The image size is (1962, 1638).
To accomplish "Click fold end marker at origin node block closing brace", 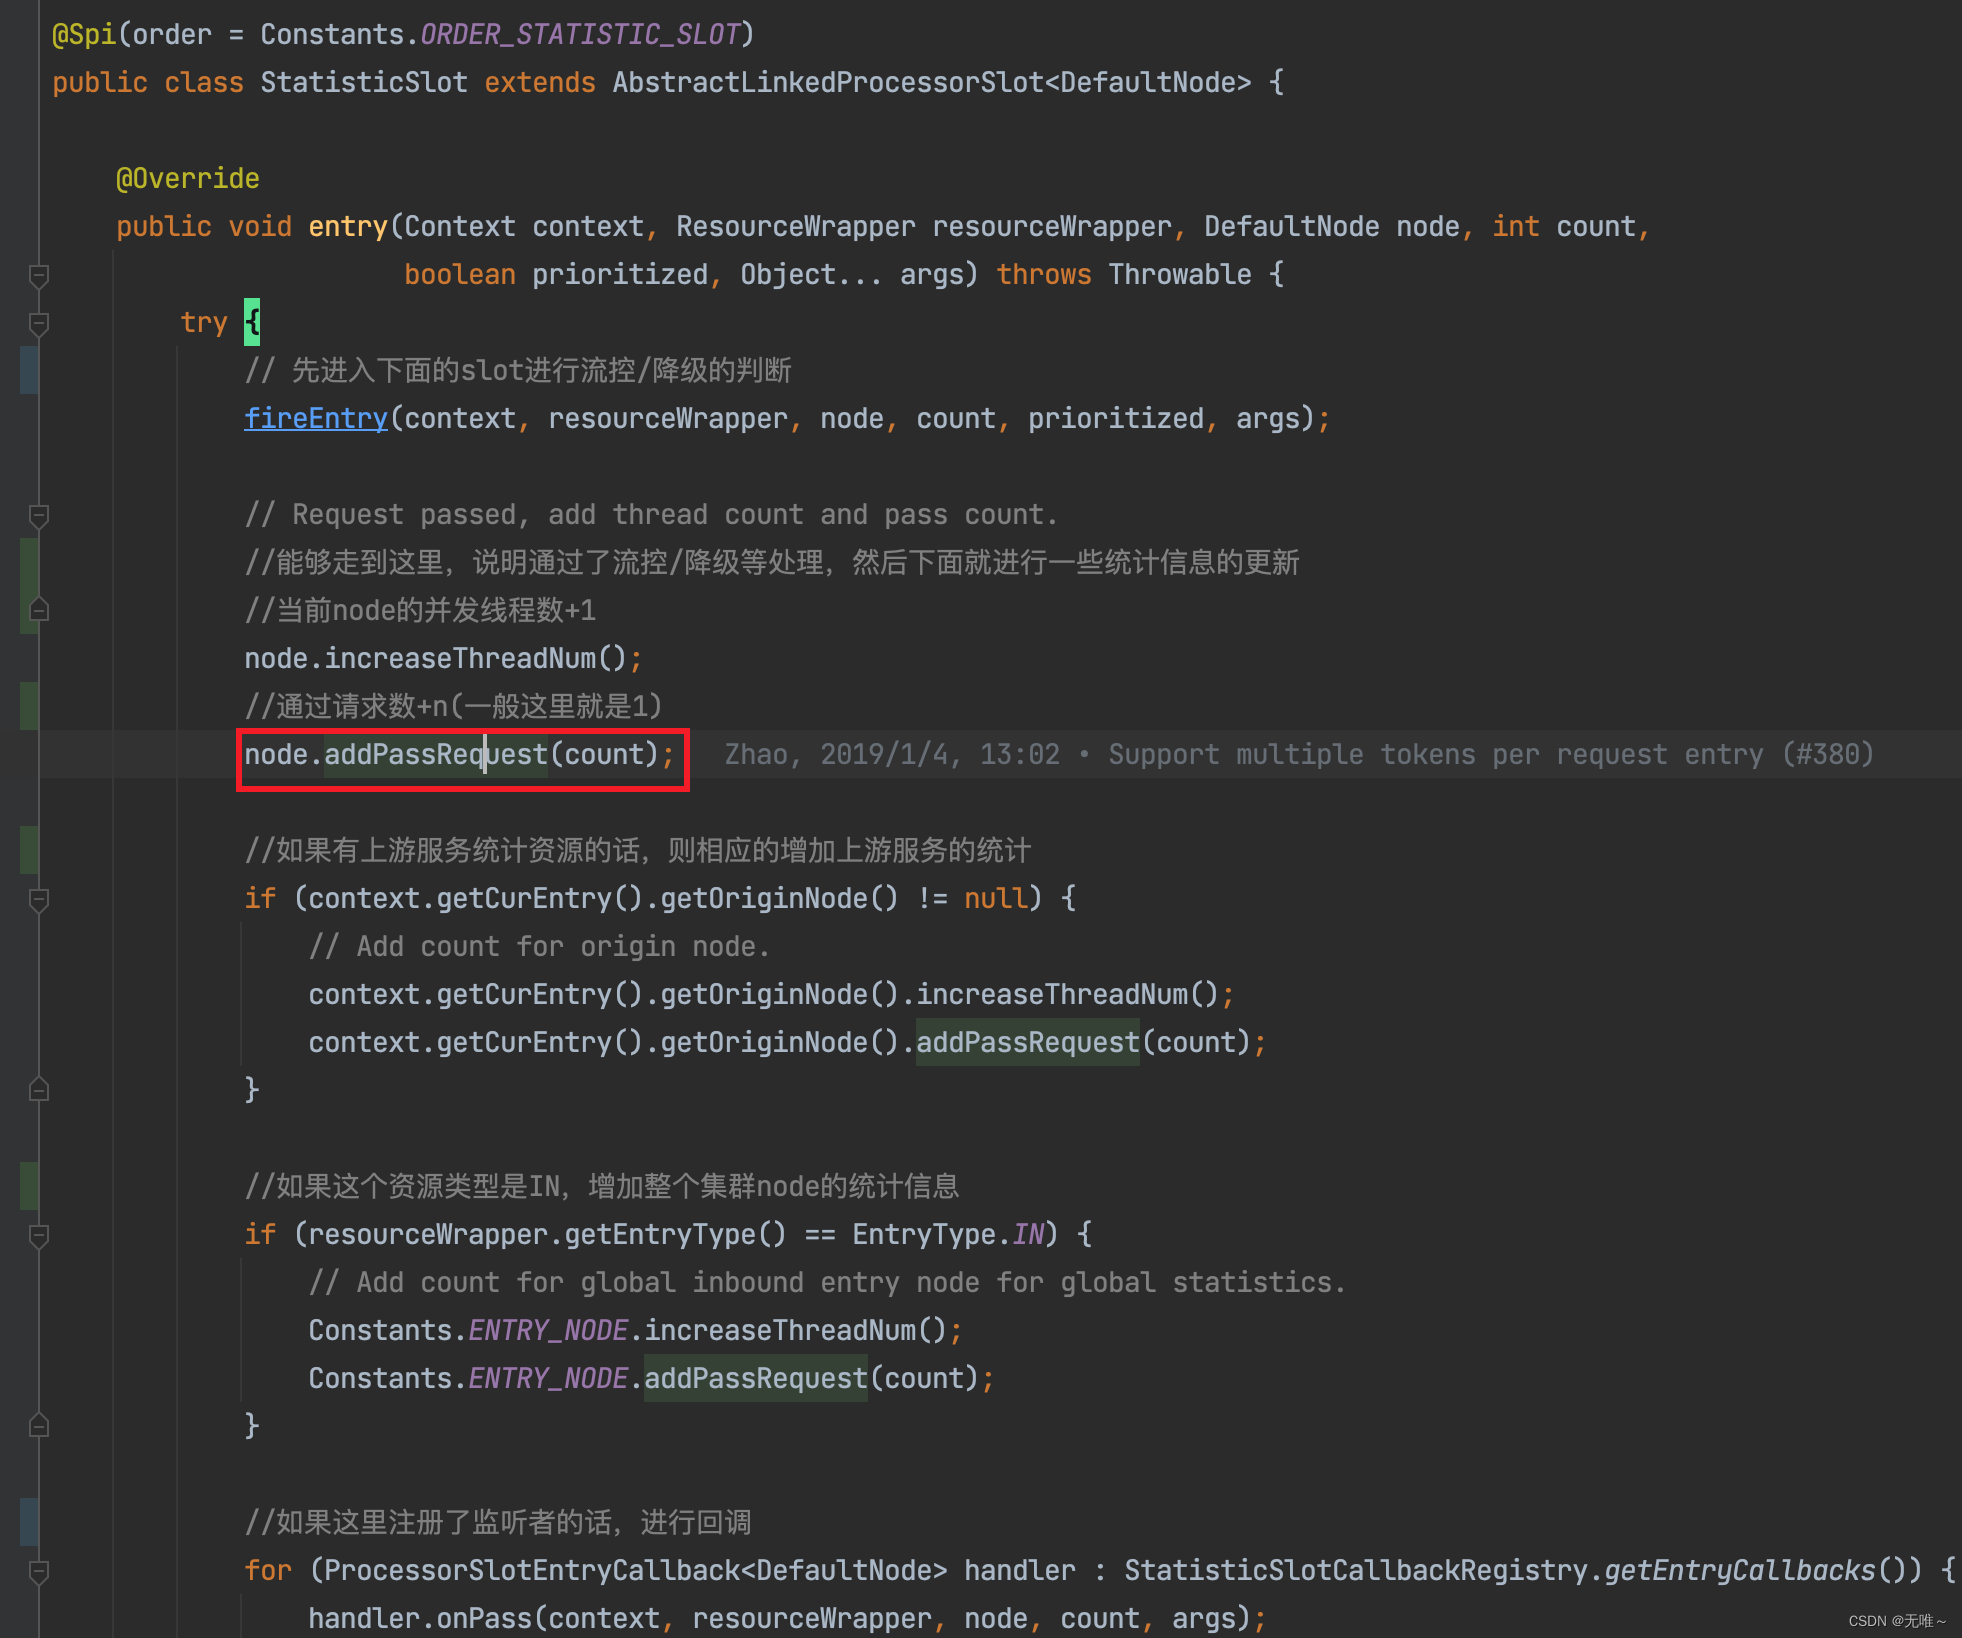I will pyautogui.click(x=39, y=1089).
